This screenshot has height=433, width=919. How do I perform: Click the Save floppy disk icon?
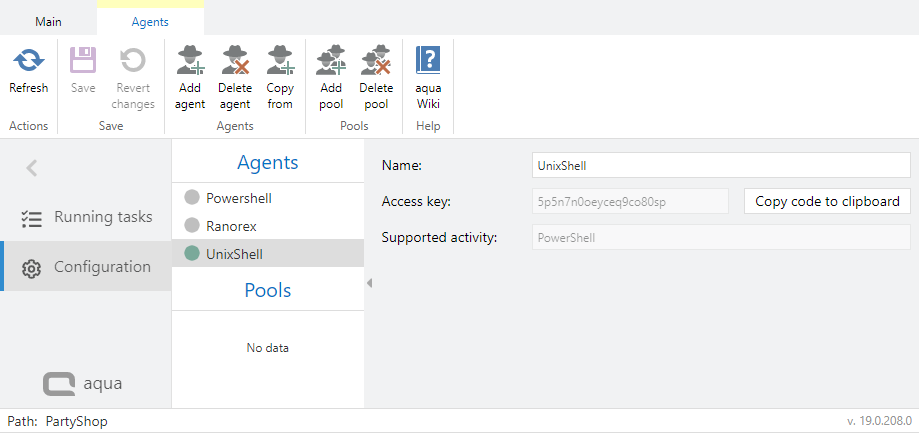point(83,62)
